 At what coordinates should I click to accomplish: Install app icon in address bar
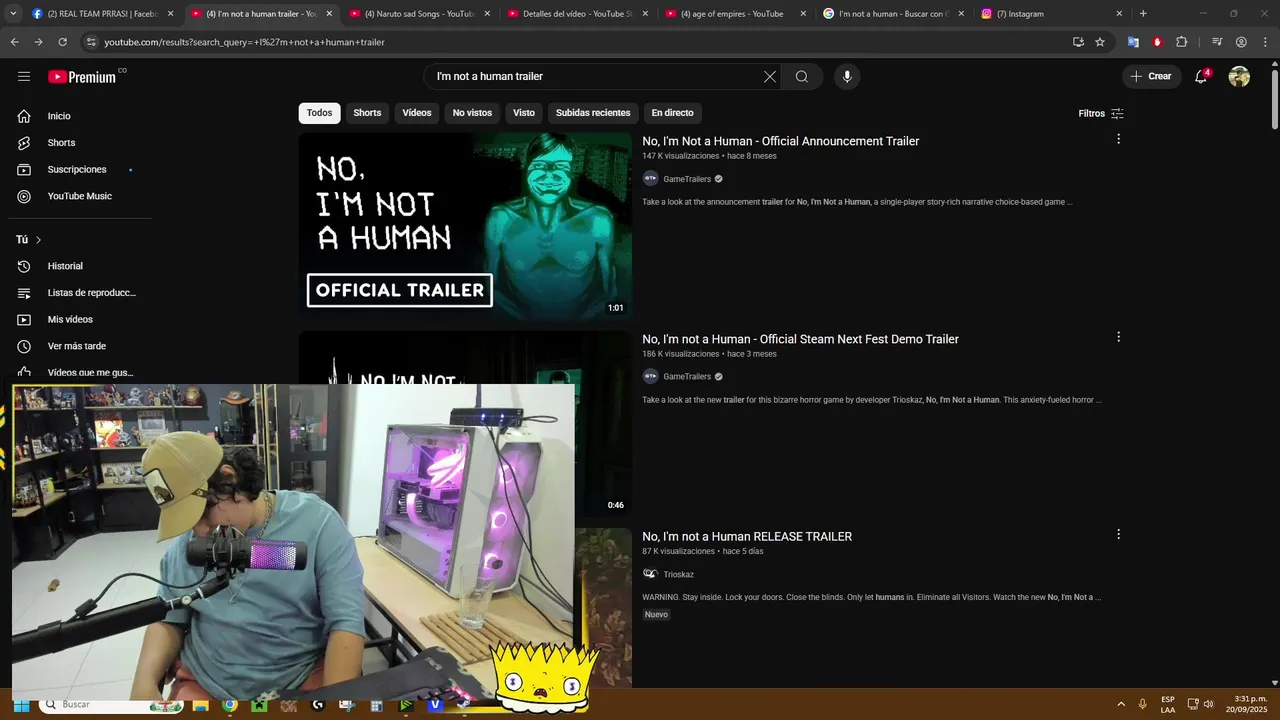(1078, 42)
